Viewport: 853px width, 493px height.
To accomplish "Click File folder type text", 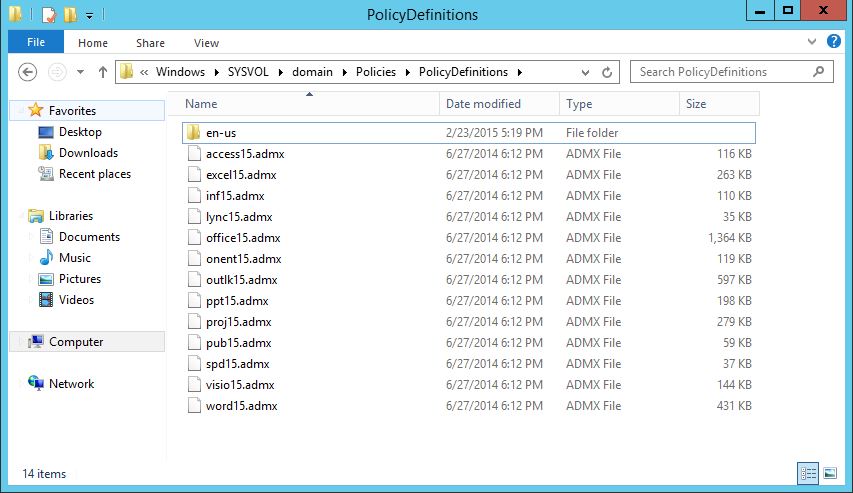I will pos(592,133).
